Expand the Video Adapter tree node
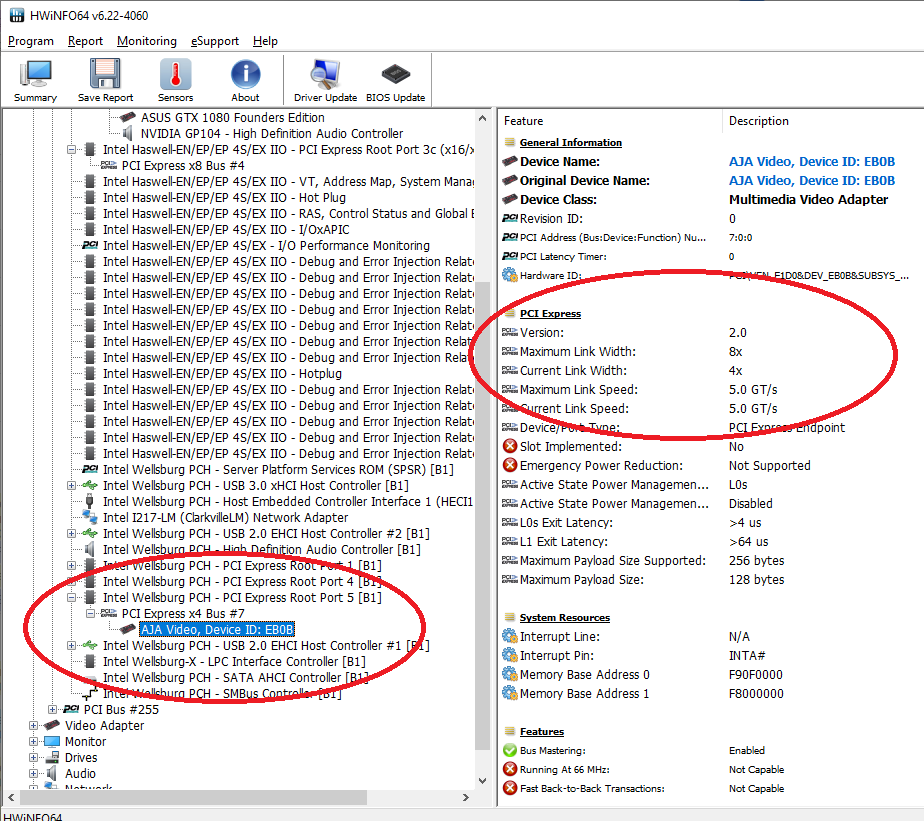Screen dimensions: 924x821 [33, 725]
